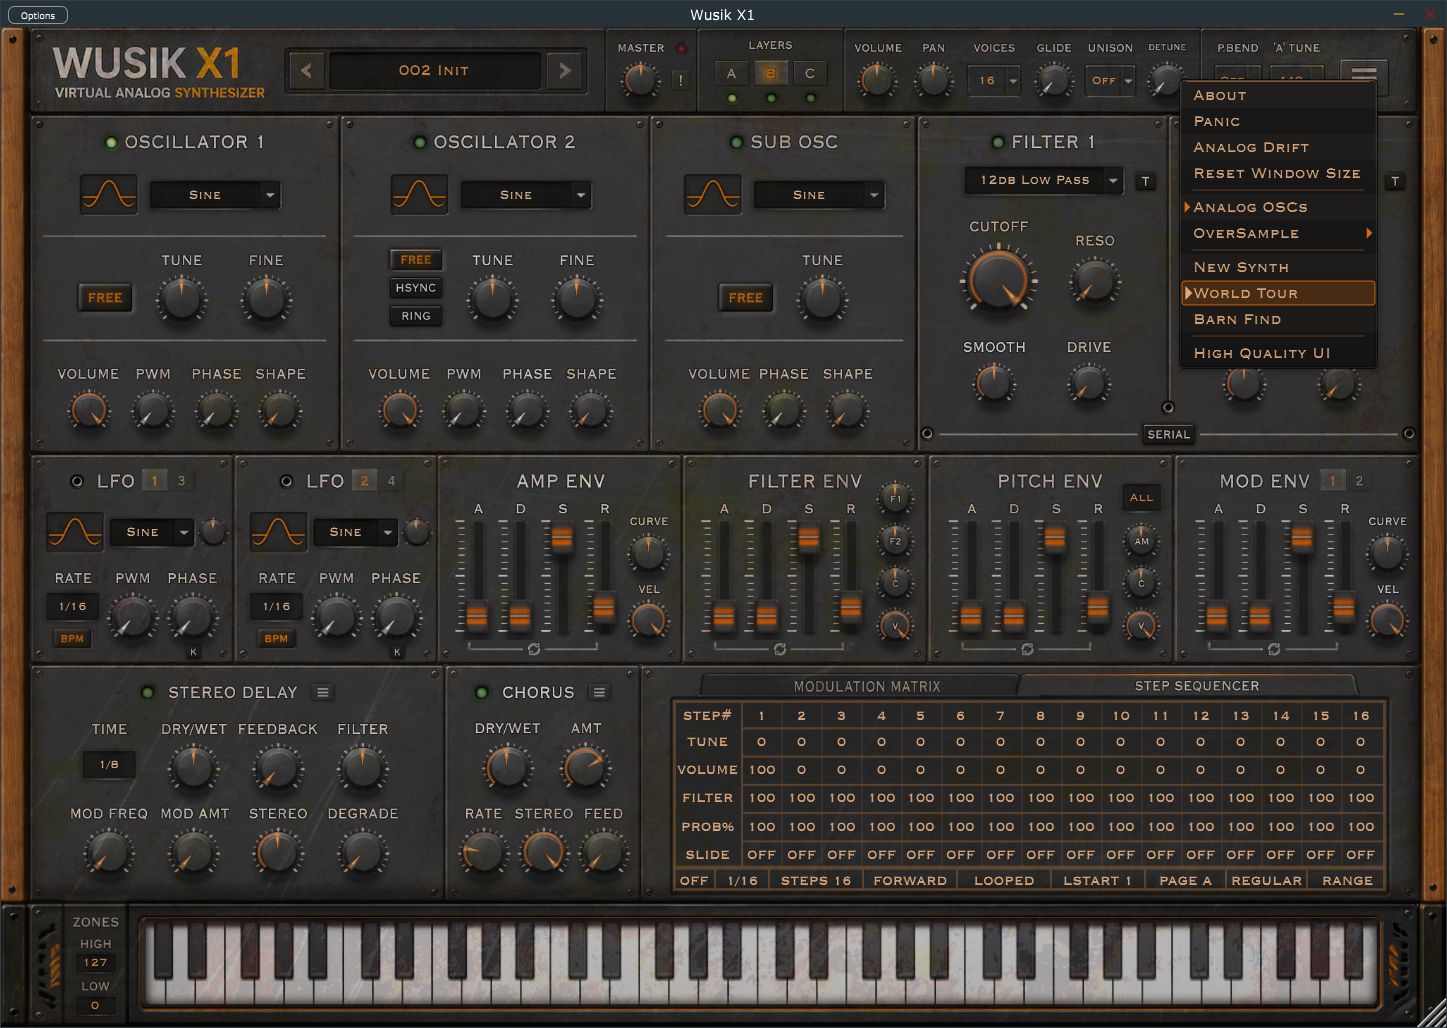
Task: Click the Mod Env loop link icon
Action: [1274, 649]
